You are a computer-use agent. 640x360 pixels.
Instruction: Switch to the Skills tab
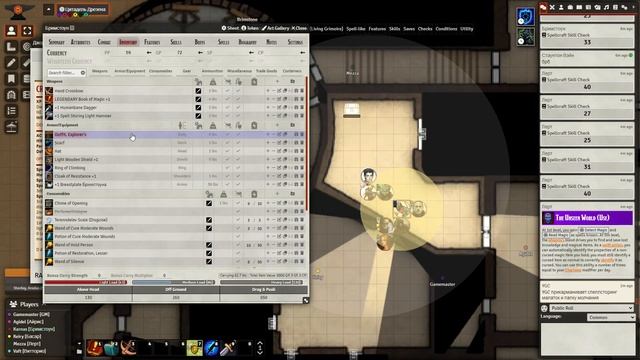click(176, 42)
